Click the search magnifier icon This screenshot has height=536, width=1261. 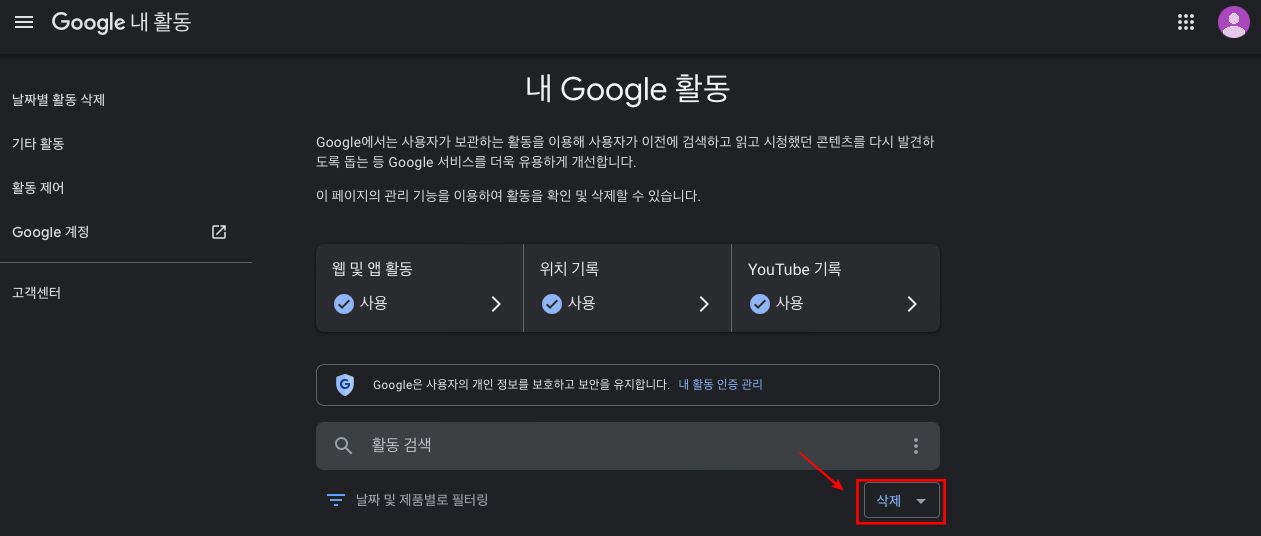tap(344, 446)
